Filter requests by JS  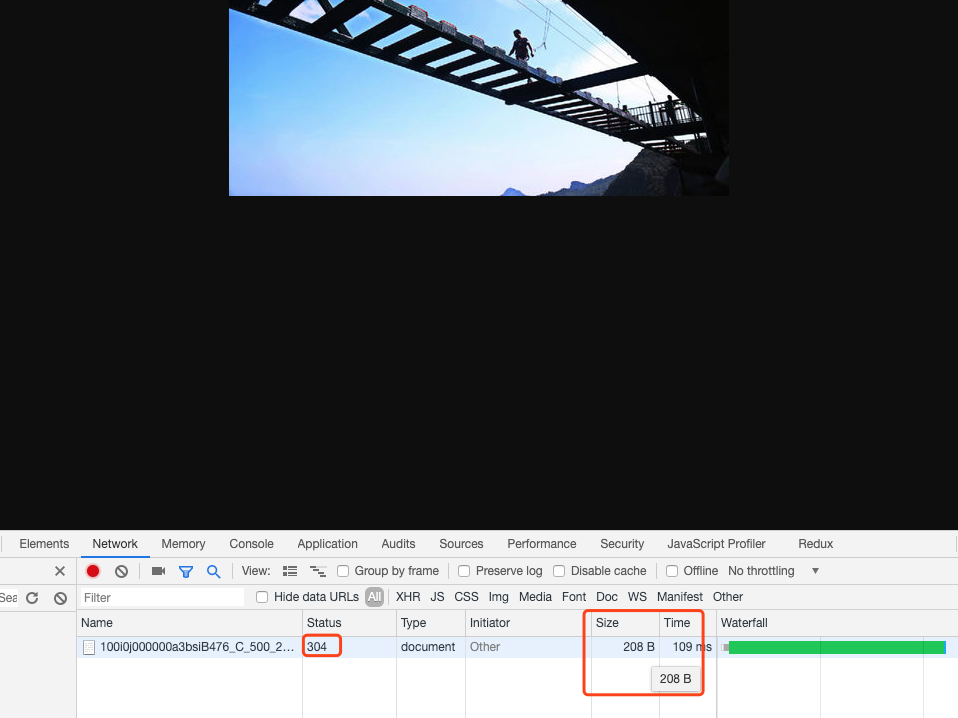click(437, 597)
